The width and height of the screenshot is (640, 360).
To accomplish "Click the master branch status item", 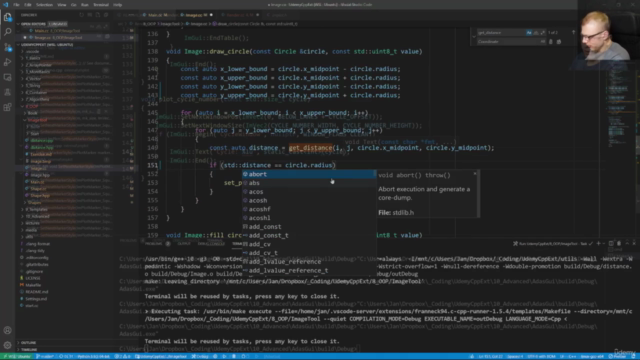I will (x=44, y=356).
